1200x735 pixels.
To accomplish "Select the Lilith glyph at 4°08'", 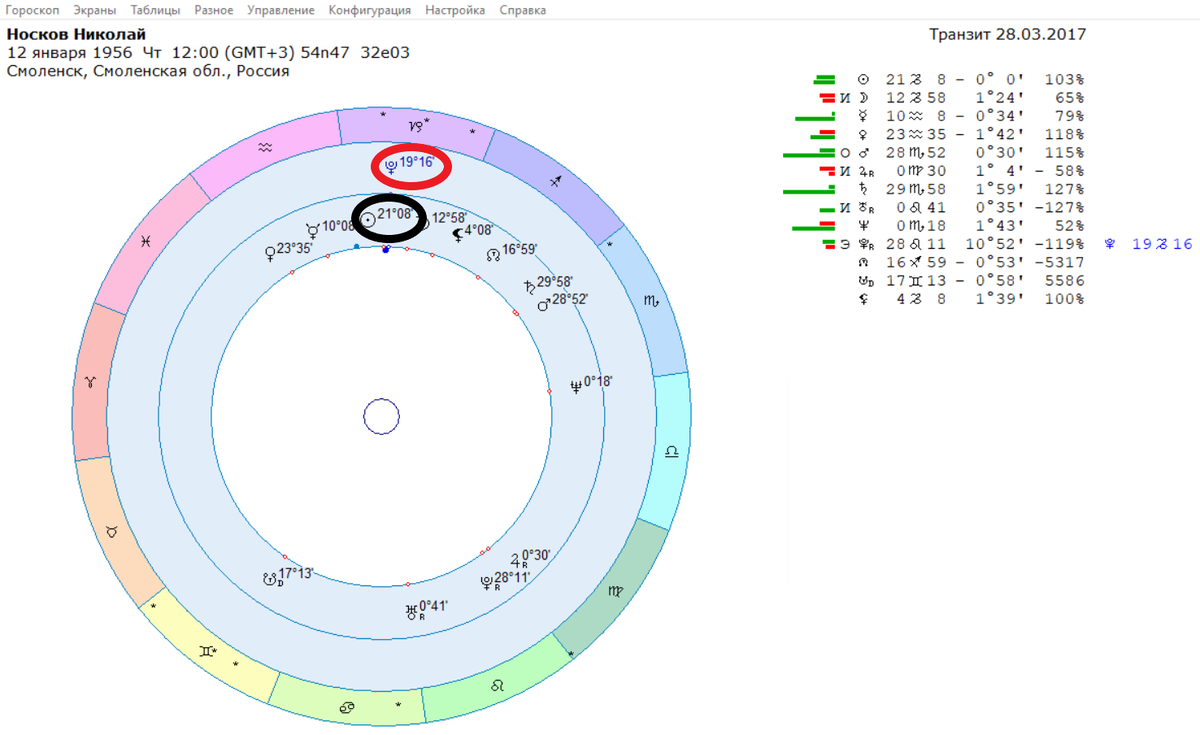I will 457,235.
